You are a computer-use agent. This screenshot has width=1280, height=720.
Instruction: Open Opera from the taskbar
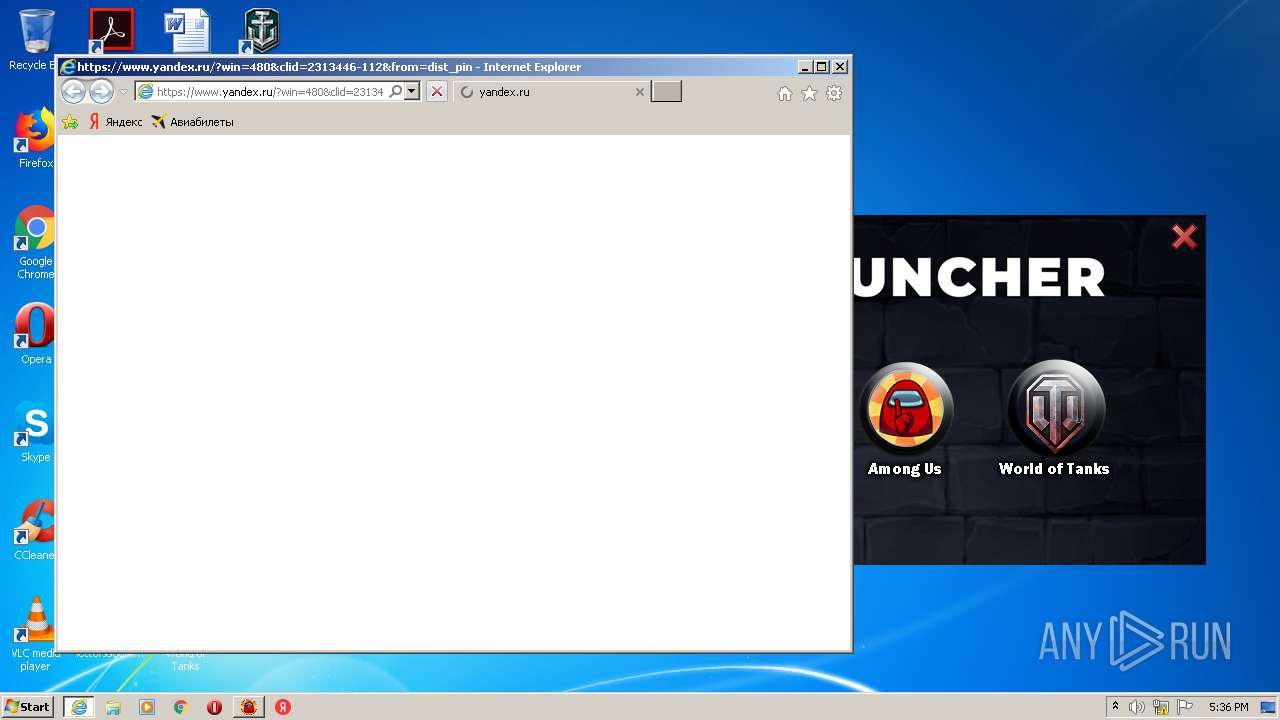coord(215,707)
